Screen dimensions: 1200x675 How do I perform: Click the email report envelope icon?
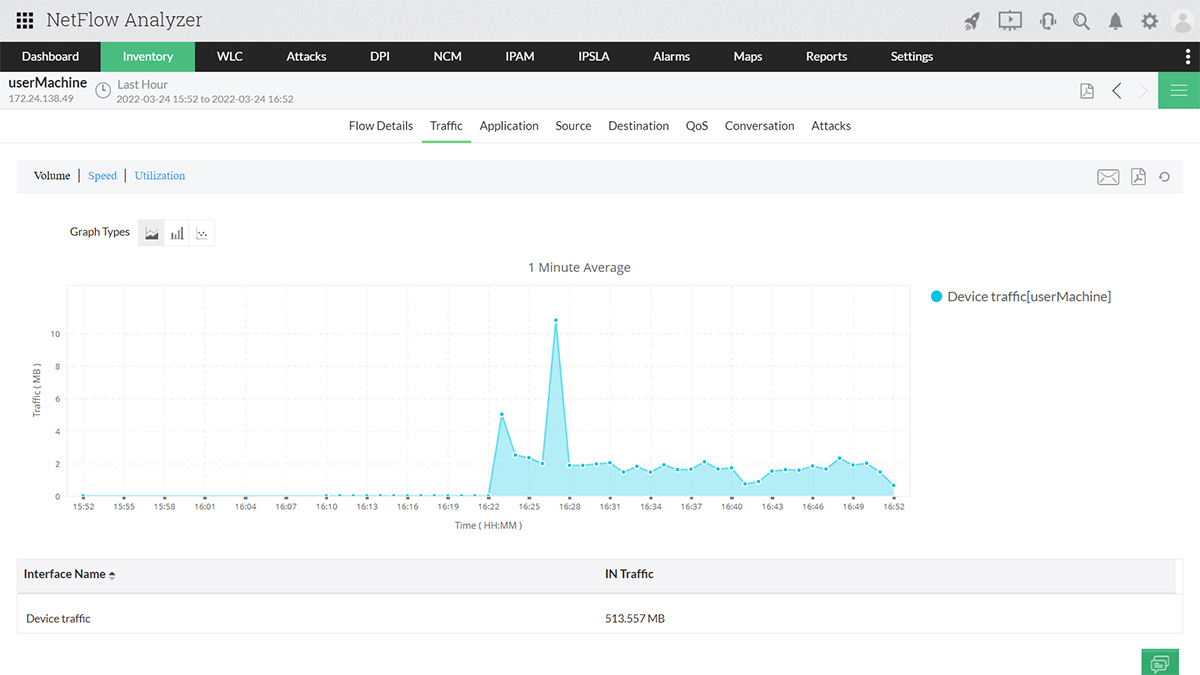[1108, 177]
